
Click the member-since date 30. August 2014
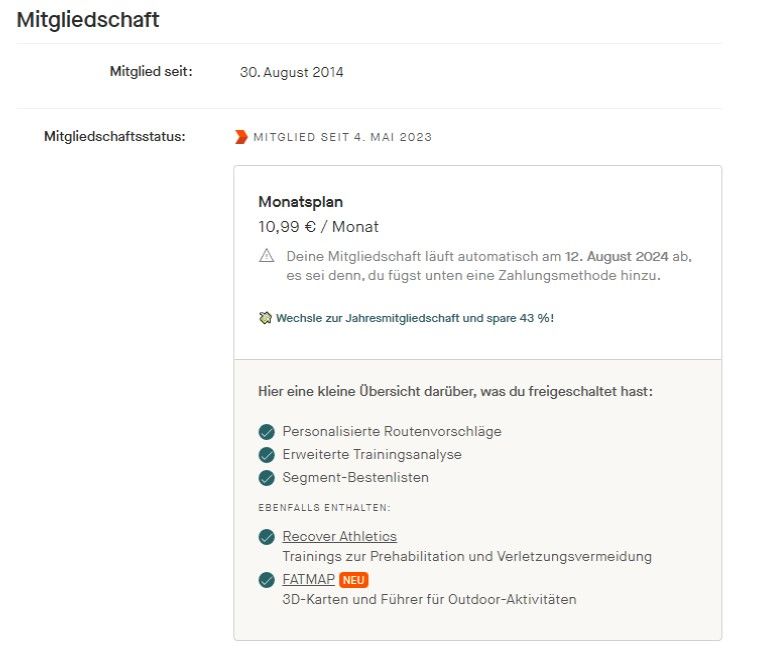click(291, 72)
